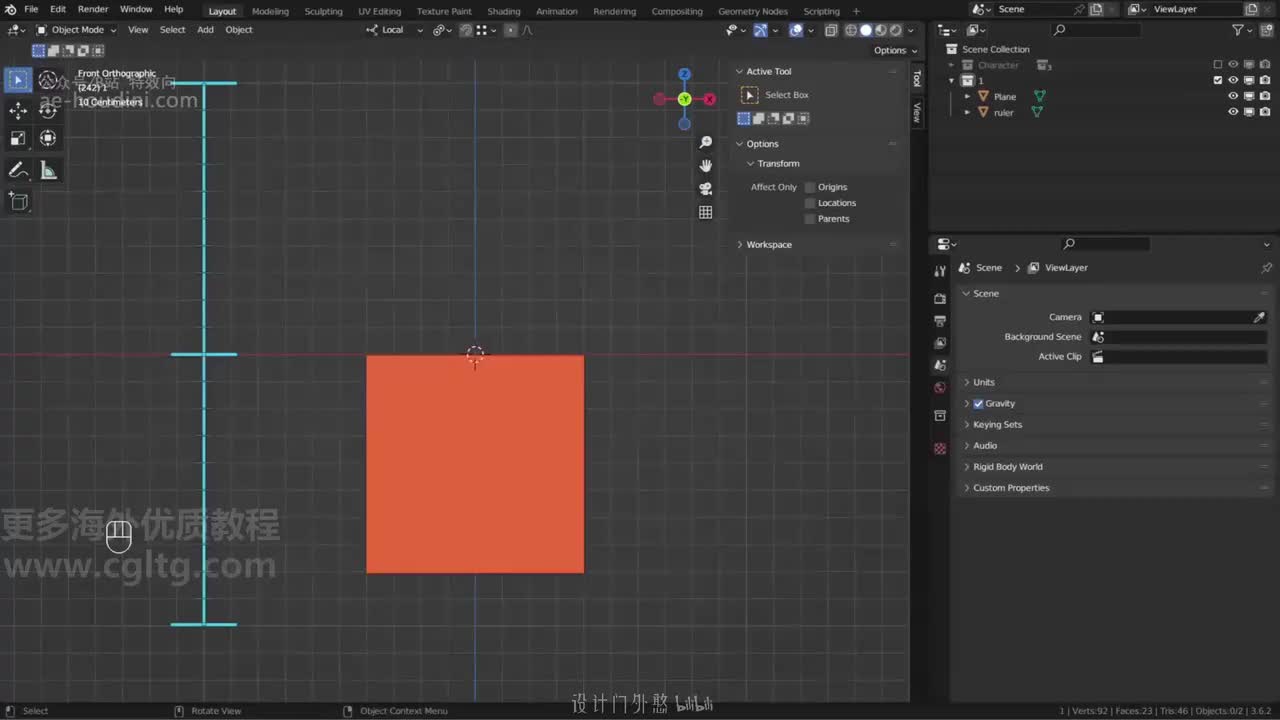This screenshot has width=1280, height=720.
Task: Uncheck collection 1 in the Outliner
Action: 1218,81
